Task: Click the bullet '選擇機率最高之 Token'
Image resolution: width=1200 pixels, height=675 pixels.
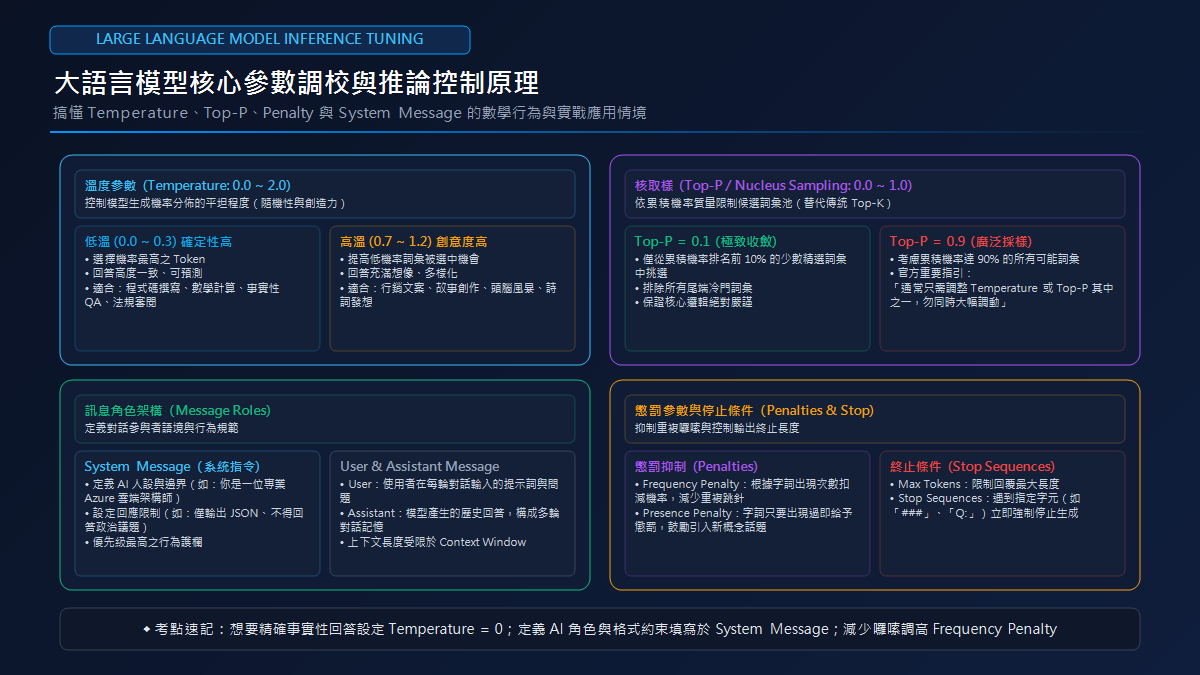Action: [x=145, y=259]
